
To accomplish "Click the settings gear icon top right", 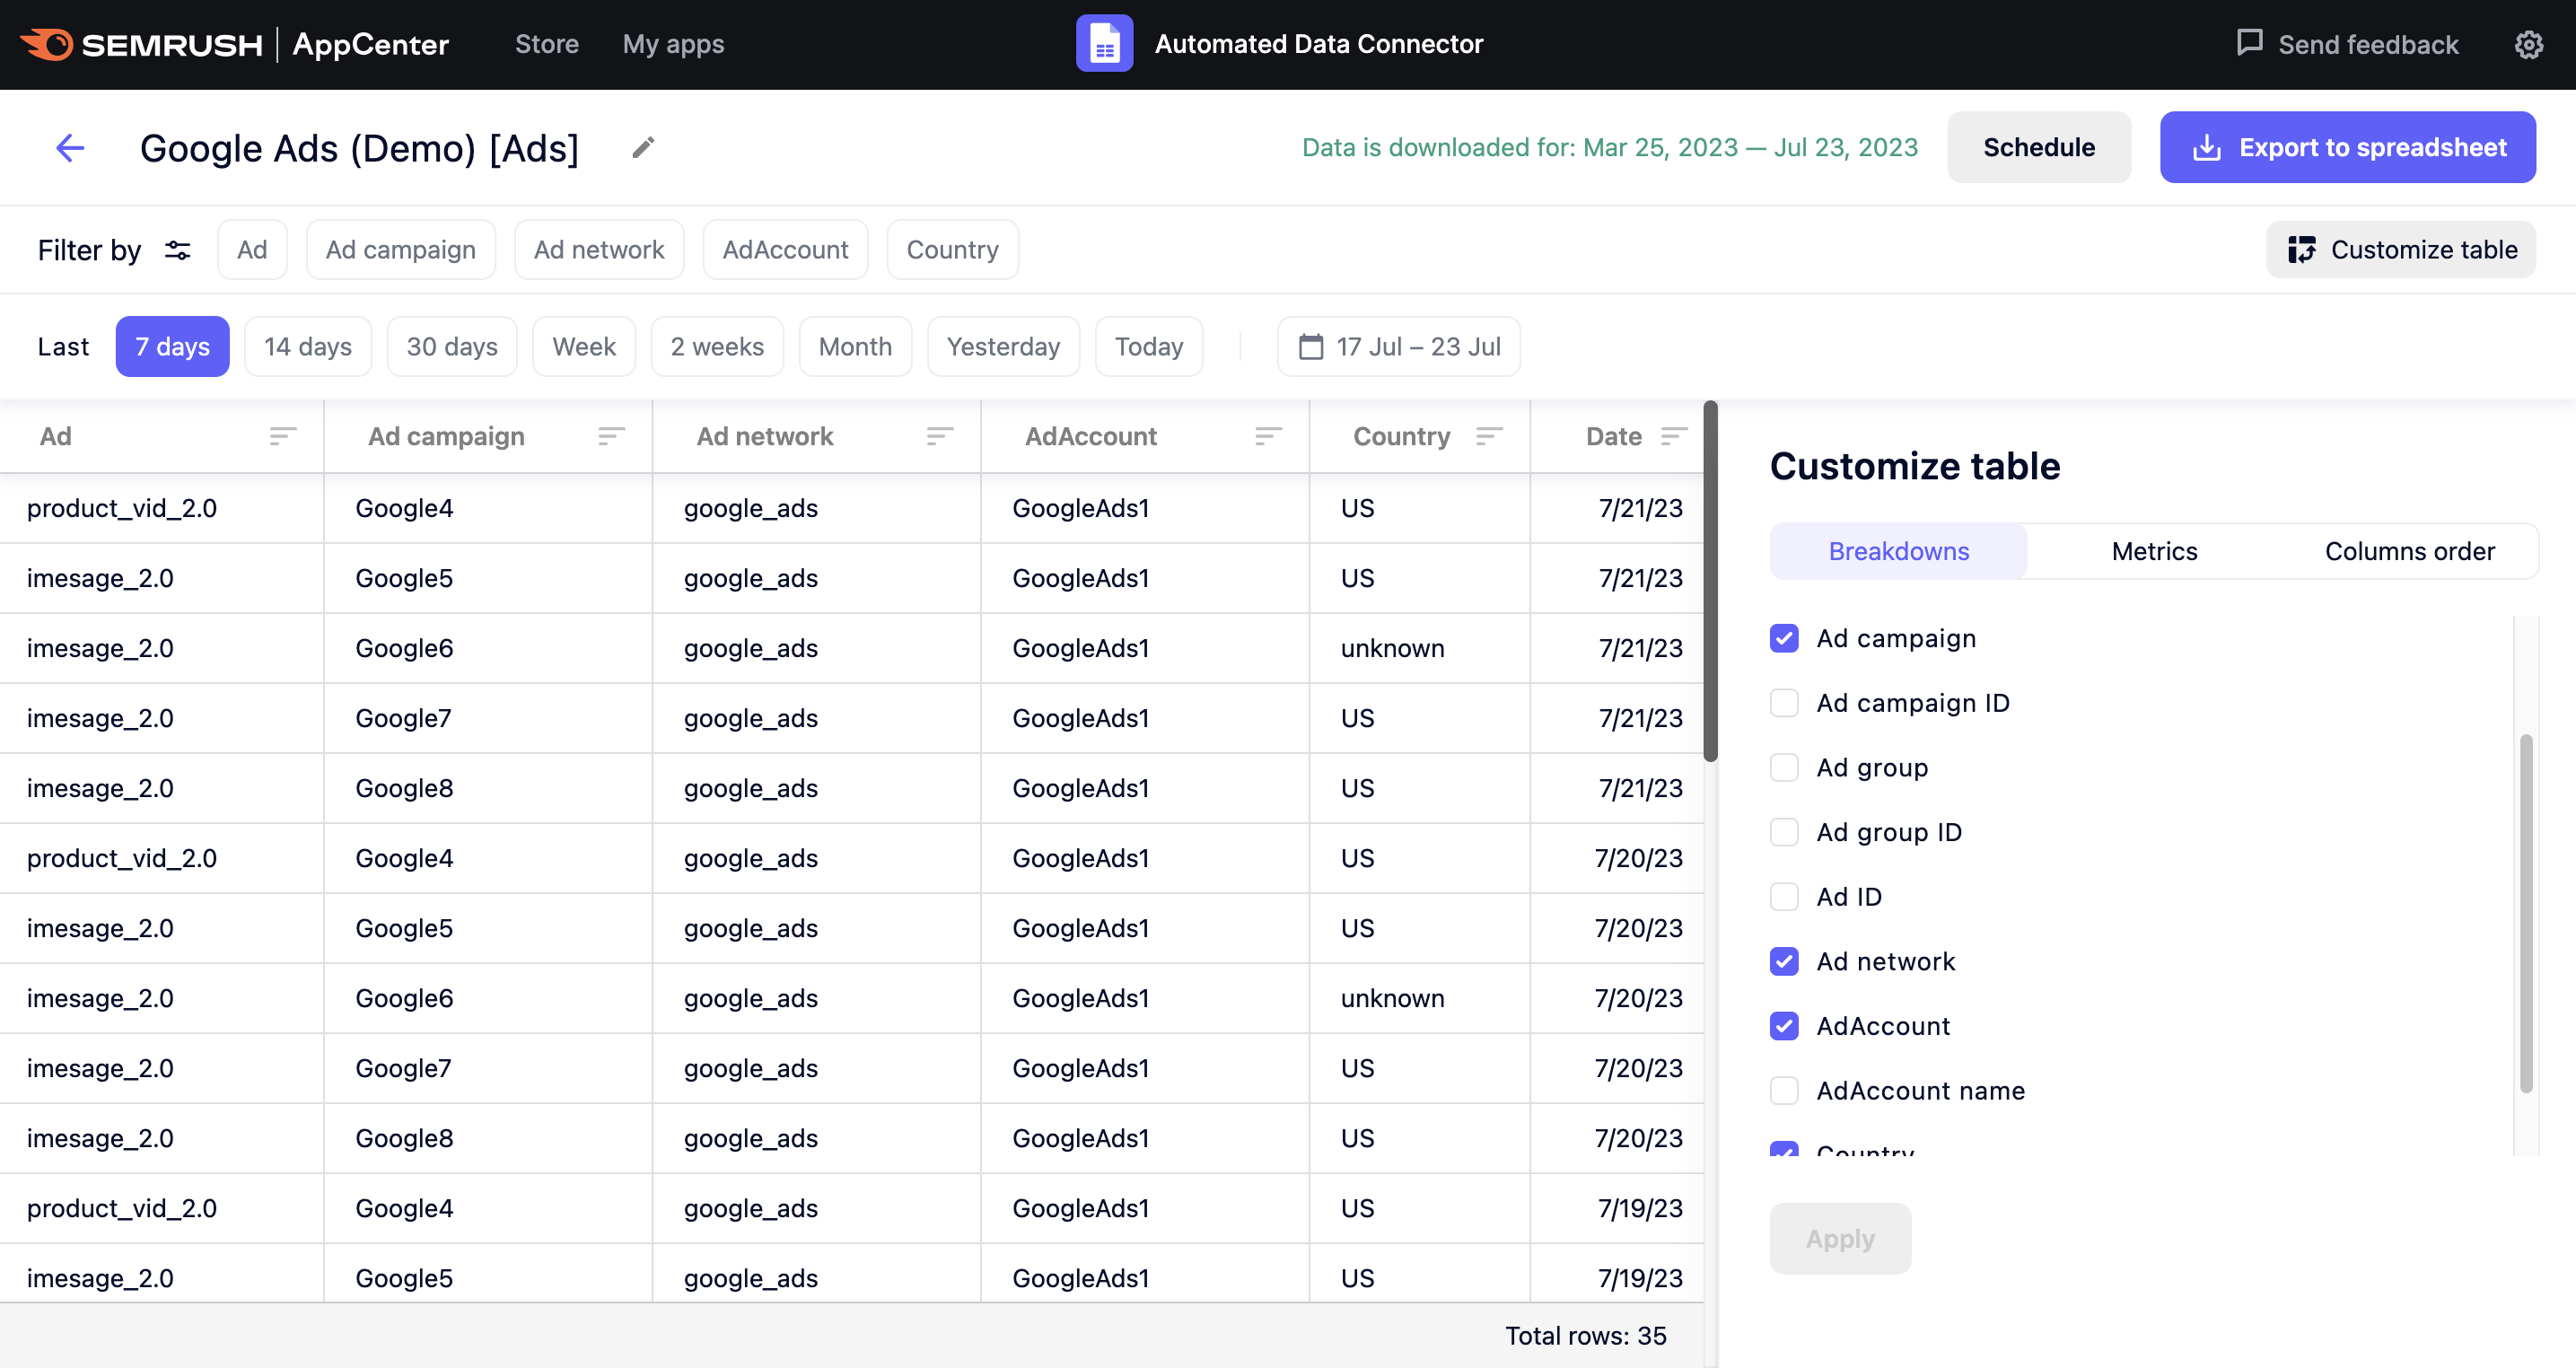I will (2532, 44).
